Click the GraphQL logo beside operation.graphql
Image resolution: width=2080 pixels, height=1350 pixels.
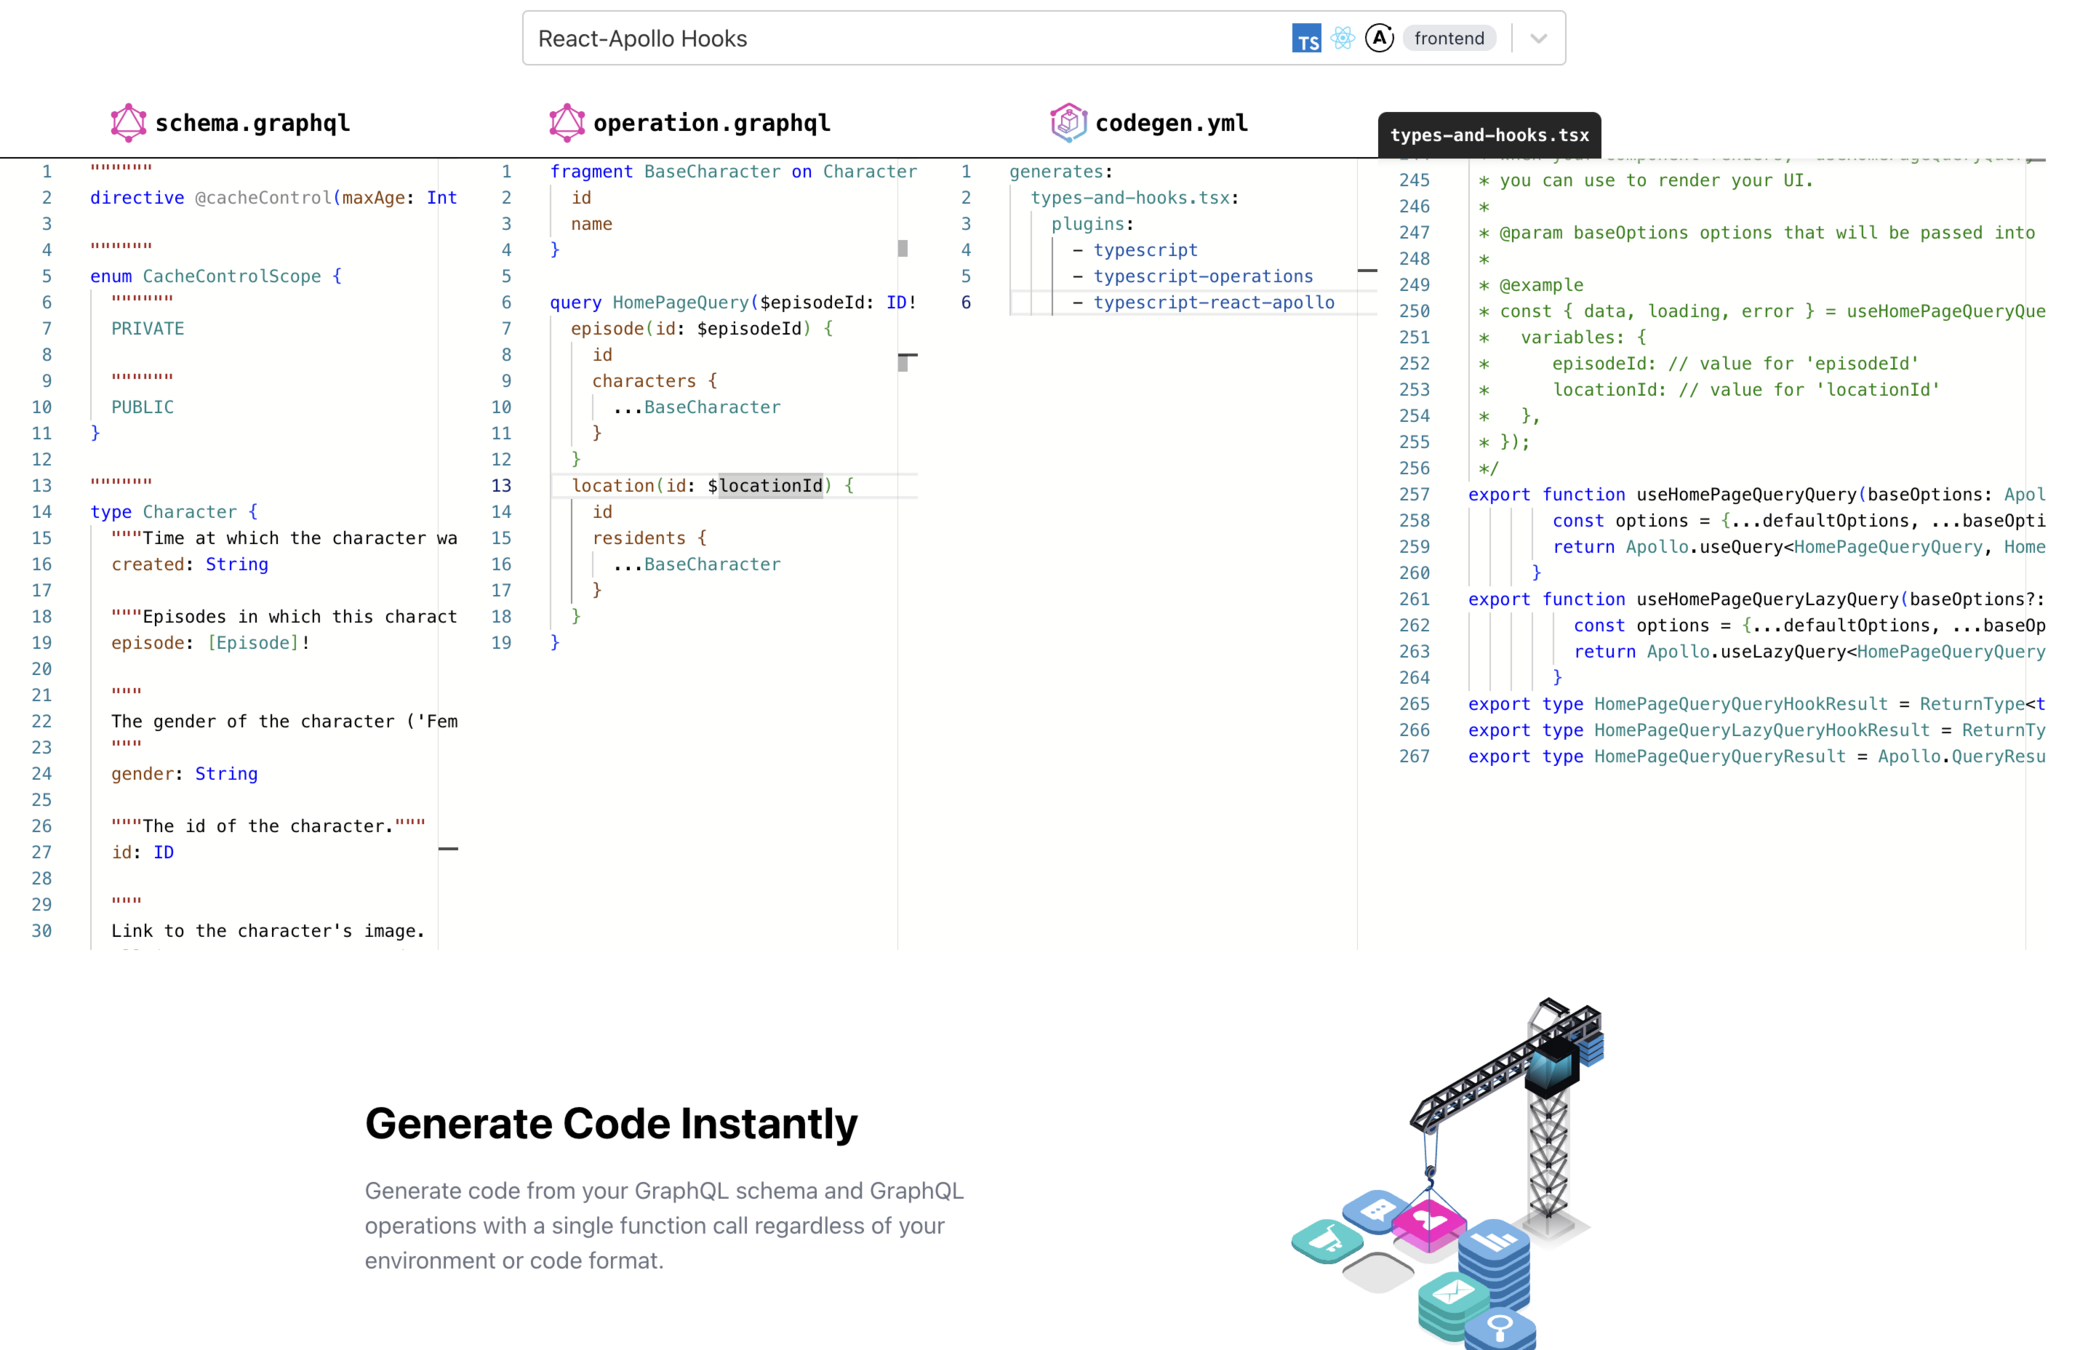(567, 122)
